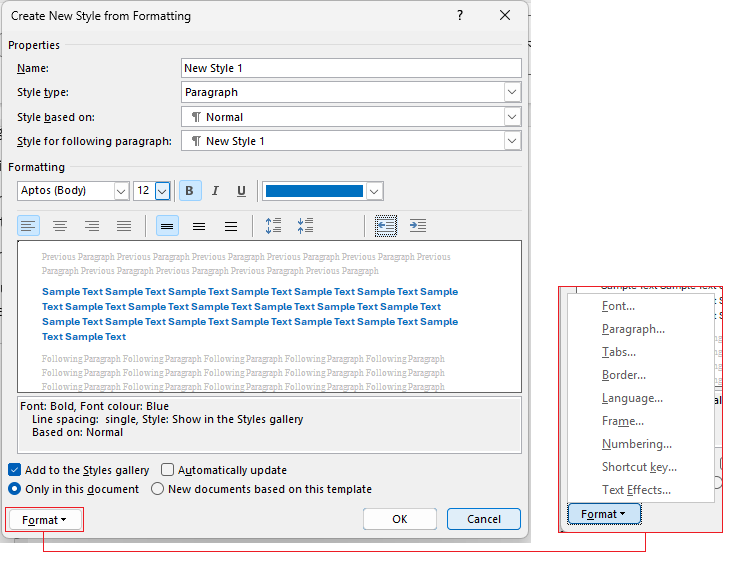This screenshot has height=564, width=742.
Task: Click the Name field New Style 1
Action: tap(351, 68)
